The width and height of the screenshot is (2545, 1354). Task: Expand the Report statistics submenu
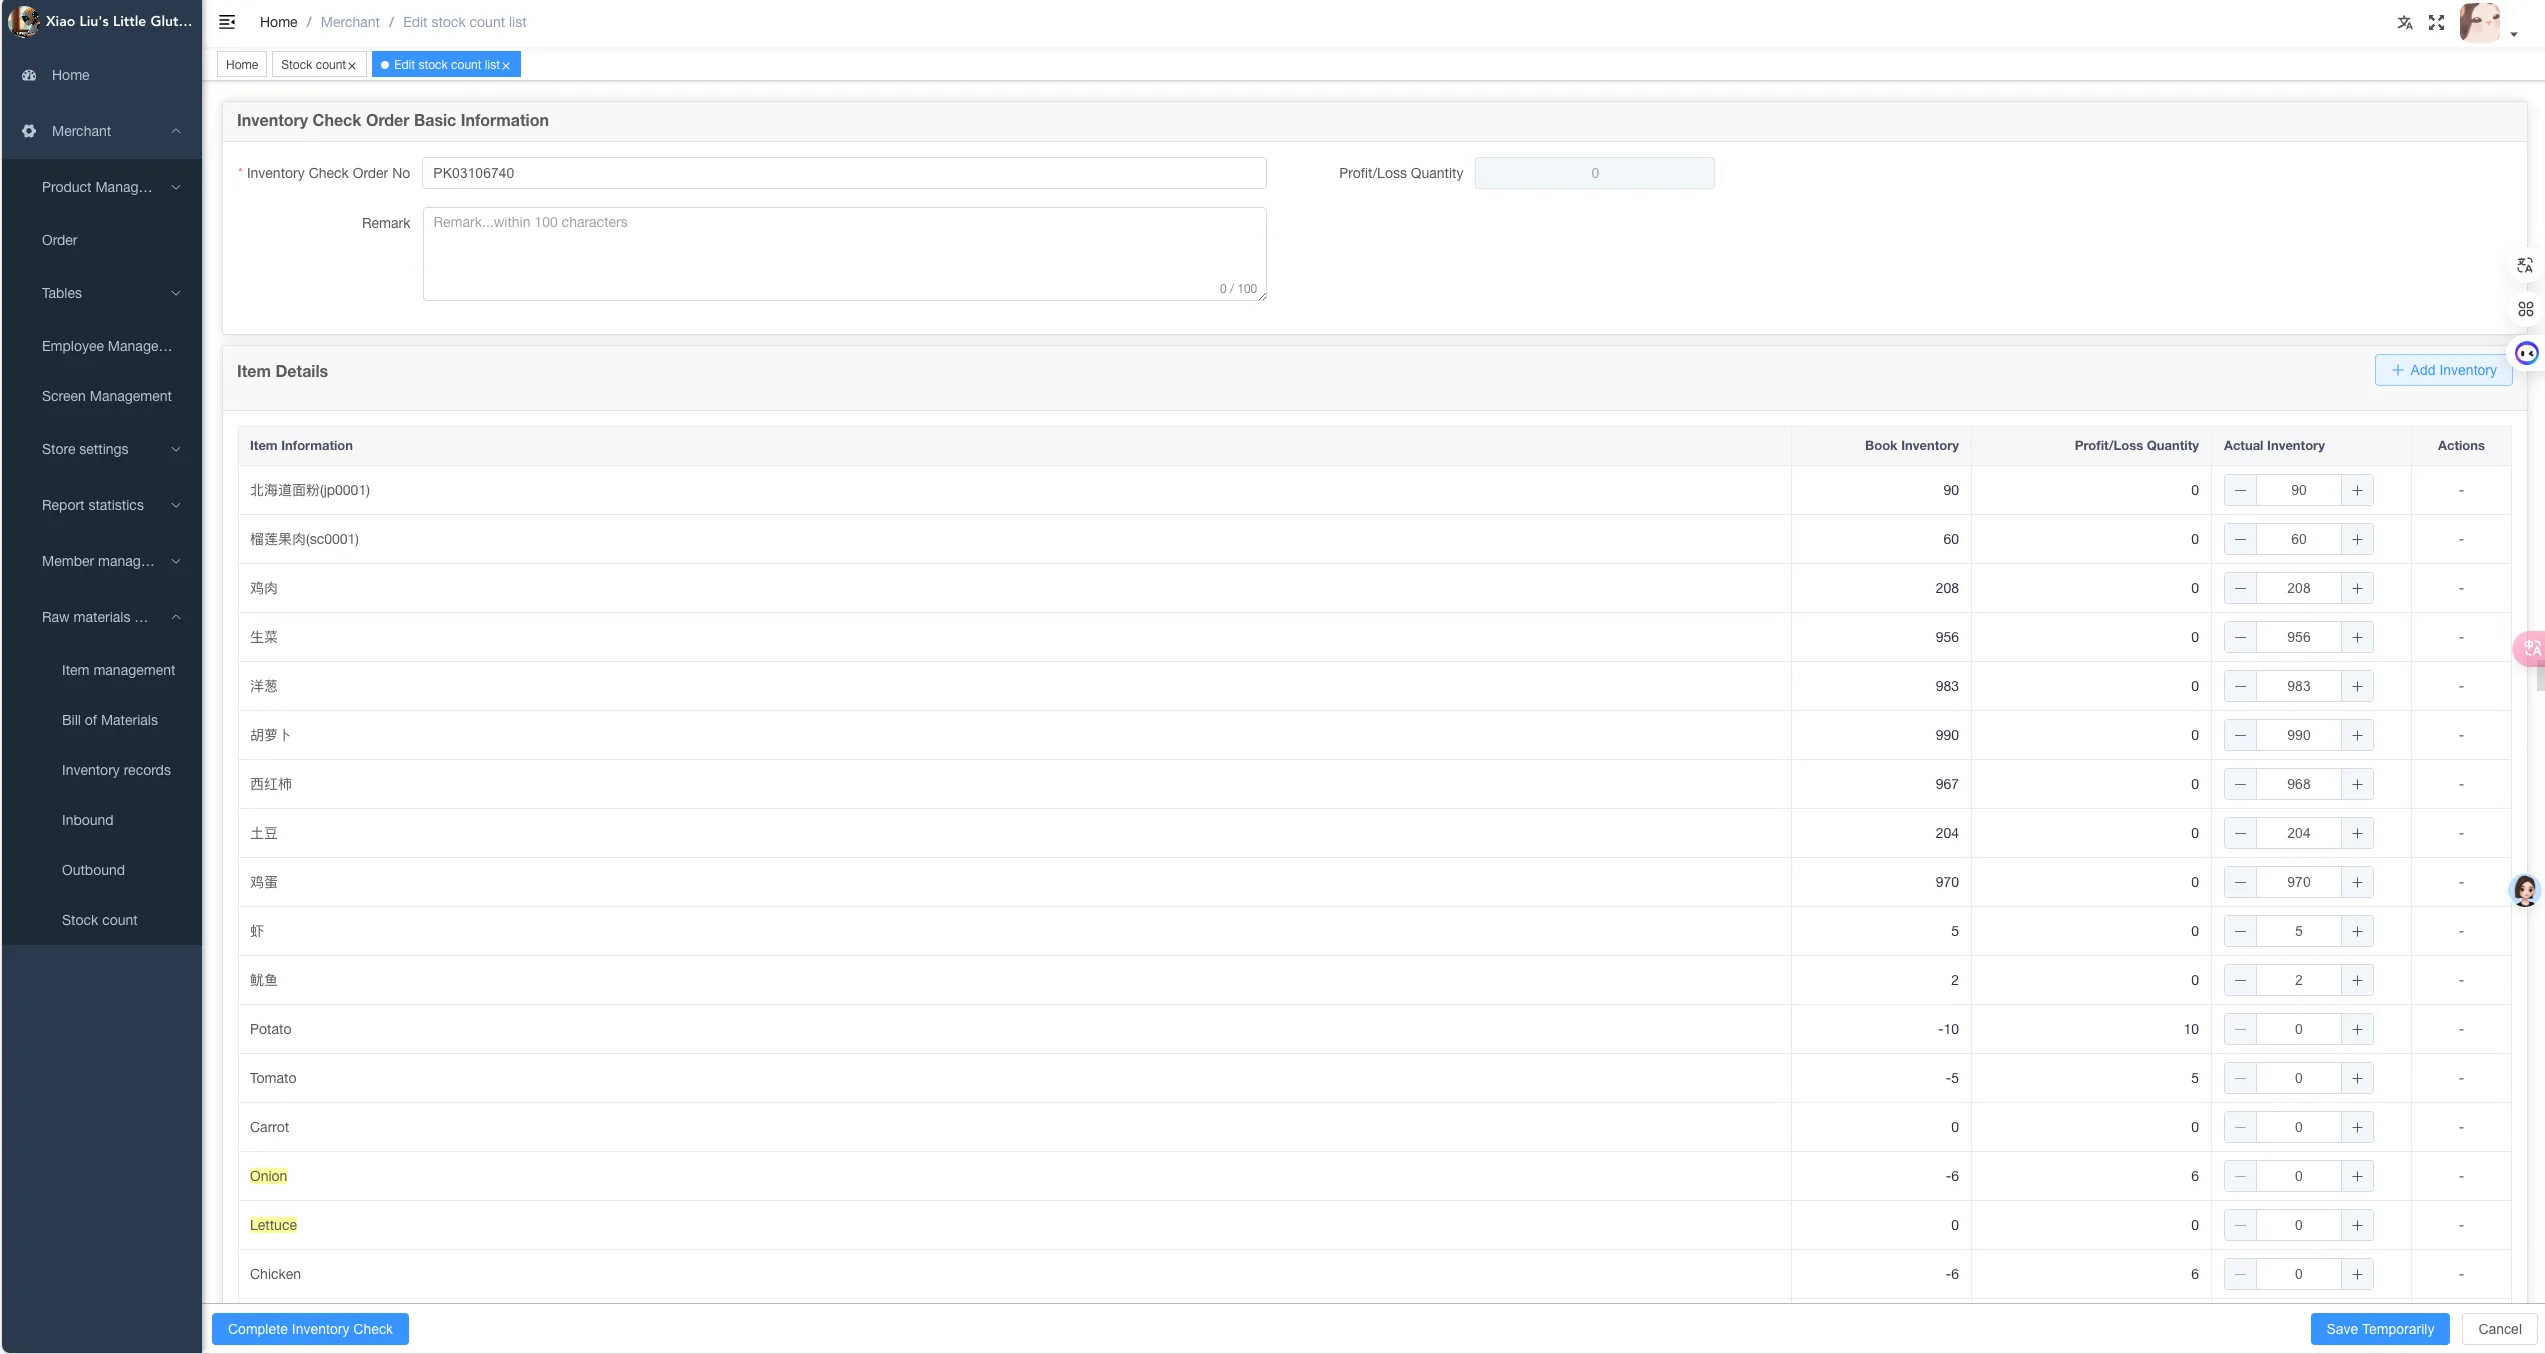[x=176, y=505]
